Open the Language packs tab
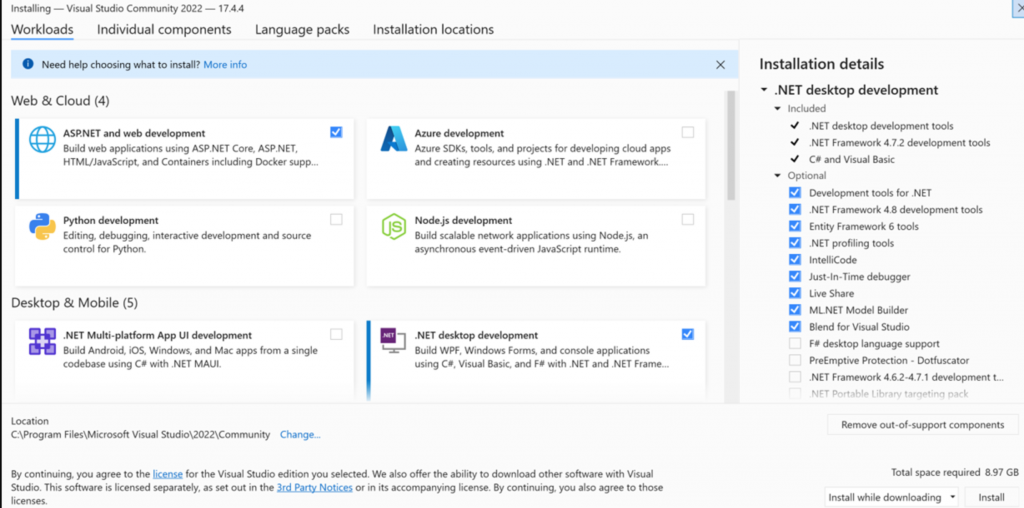1024x508 pixels. pyautogui.click(x=302, y=30)
